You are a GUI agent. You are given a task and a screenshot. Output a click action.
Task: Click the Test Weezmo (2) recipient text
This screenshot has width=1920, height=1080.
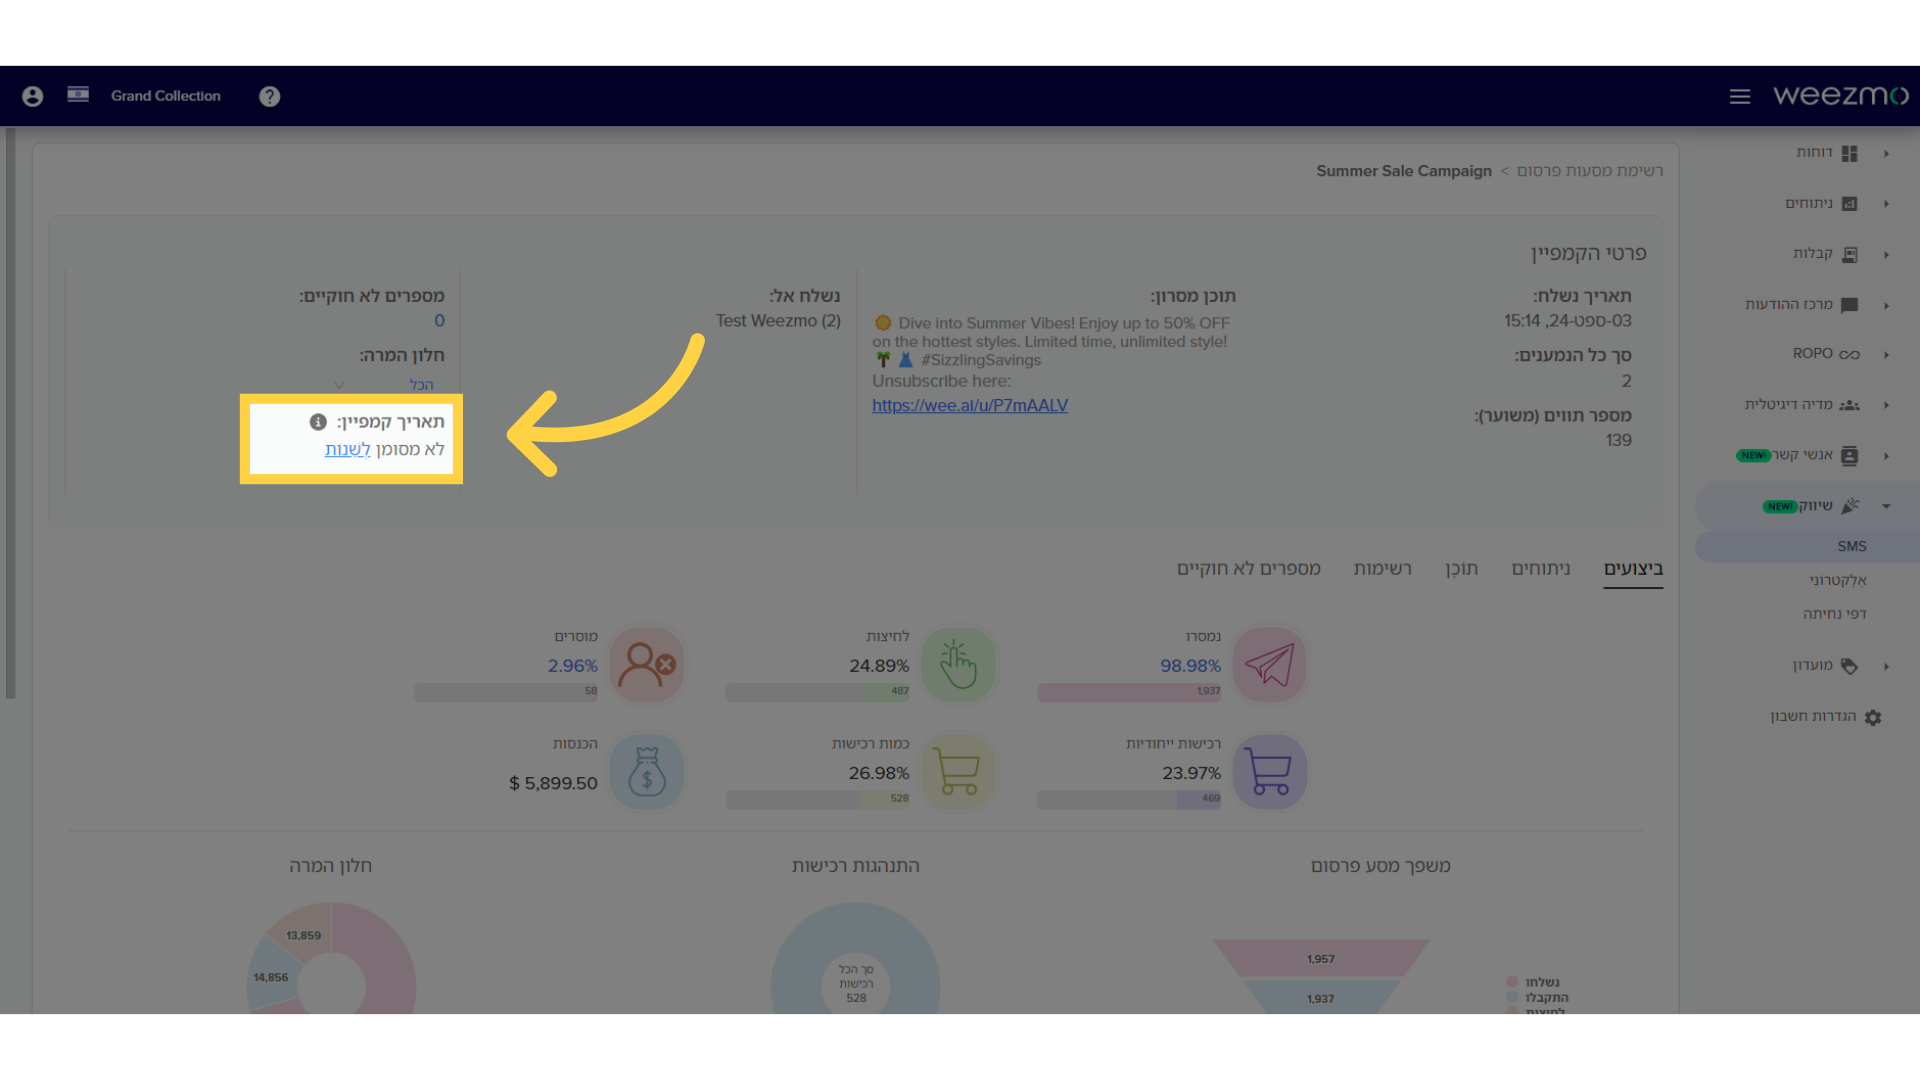pos(778,321)
